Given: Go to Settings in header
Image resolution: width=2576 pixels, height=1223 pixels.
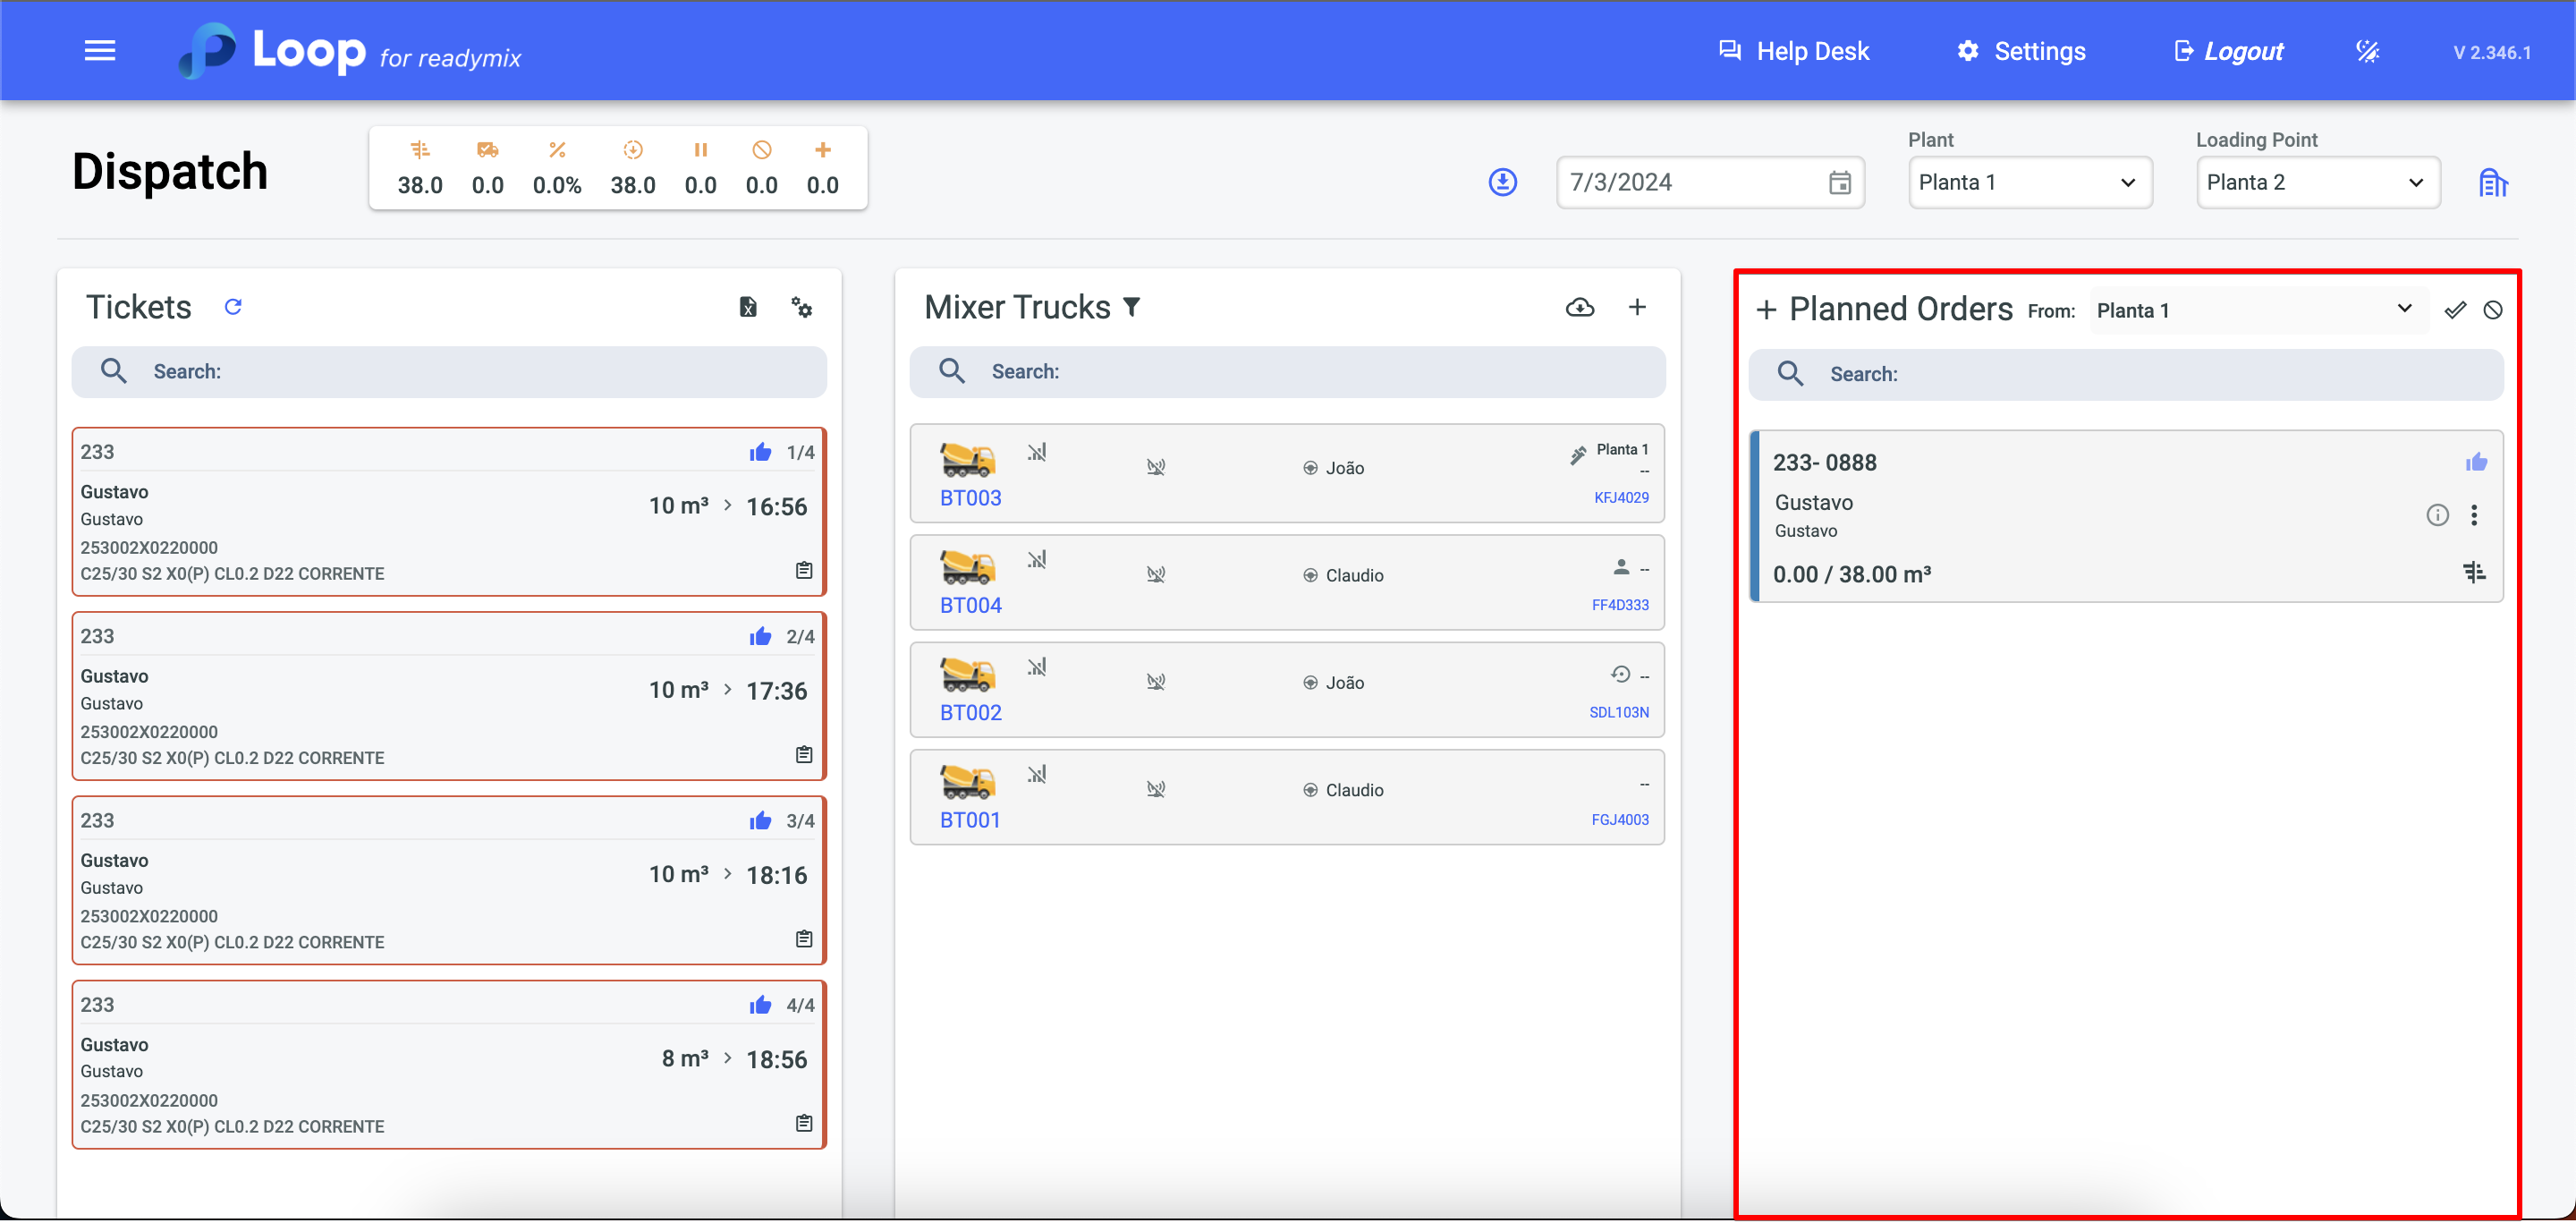Looking at the screenshot, I should [2021, 51].
